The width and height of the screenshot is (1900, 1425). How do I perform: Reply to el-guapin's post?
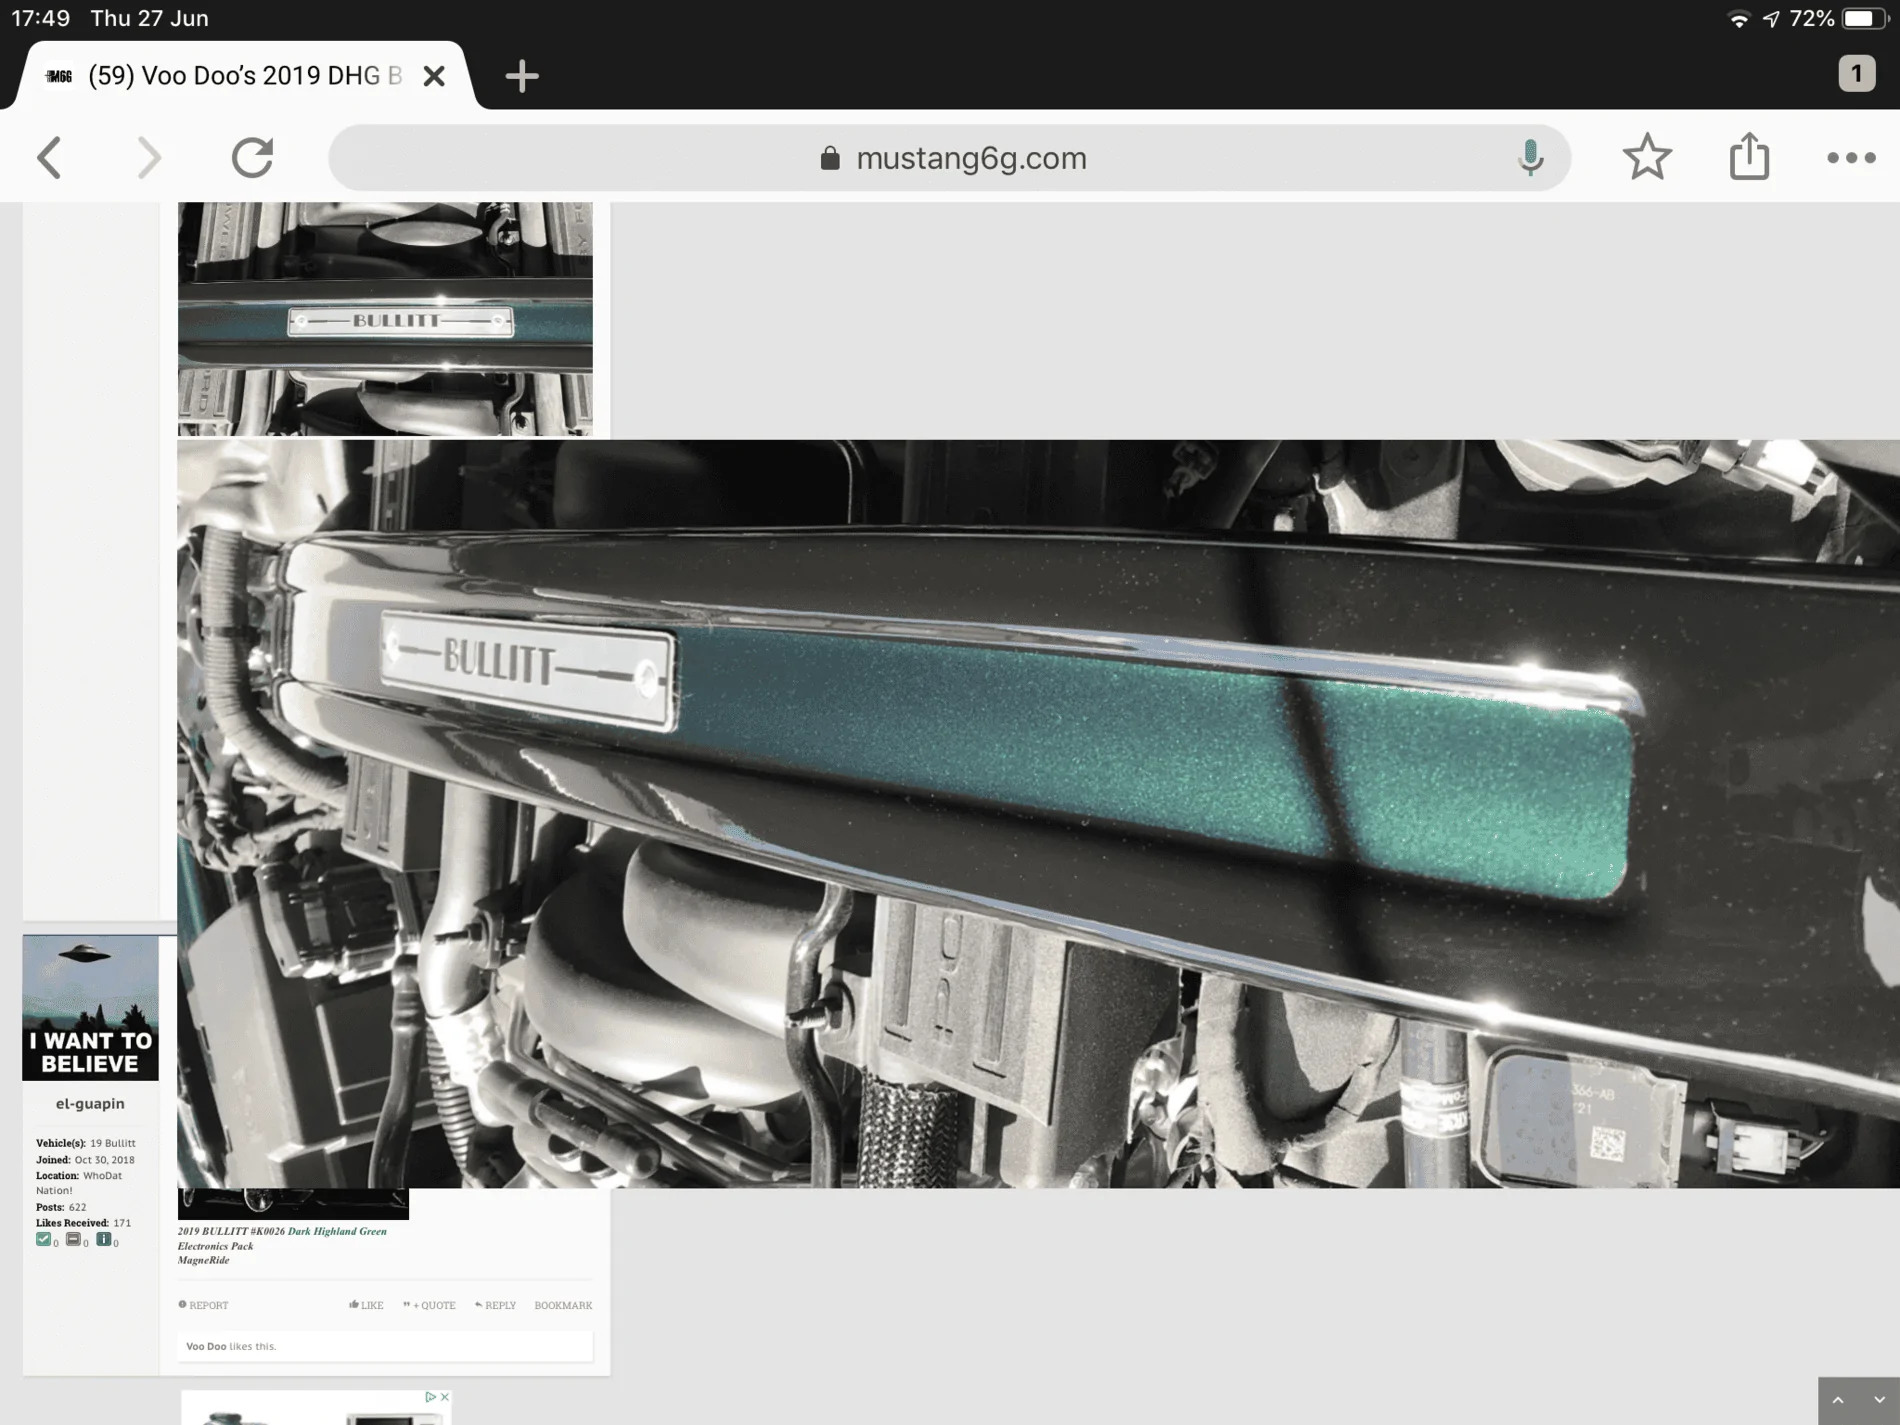(x=495, y=1305)
